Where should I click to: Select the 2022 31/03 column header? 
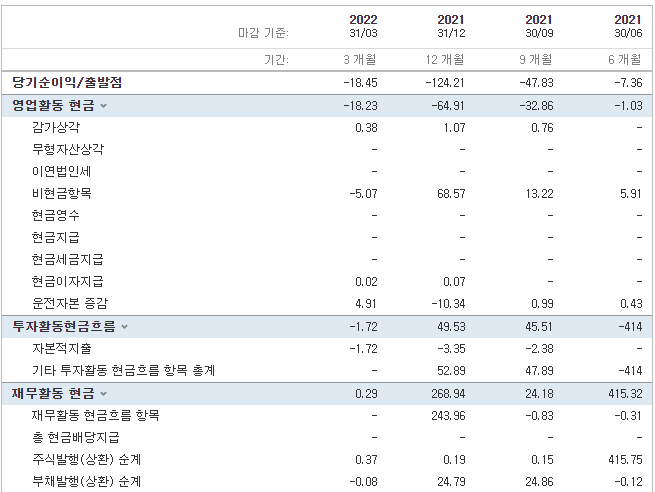click(x=363, y=26)
